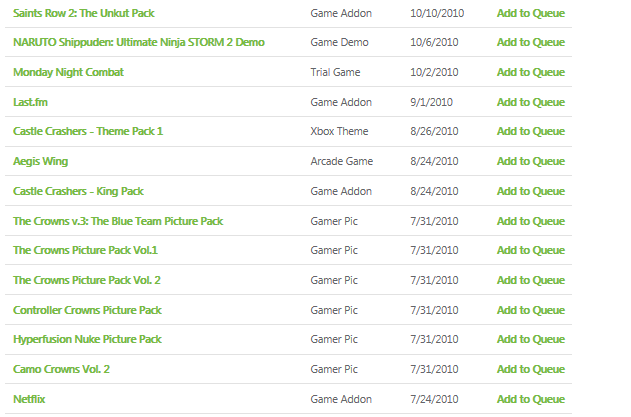This screenshot has width=631, height=417.
Task: Add Netflix to queue
Action: pos(531,399)
